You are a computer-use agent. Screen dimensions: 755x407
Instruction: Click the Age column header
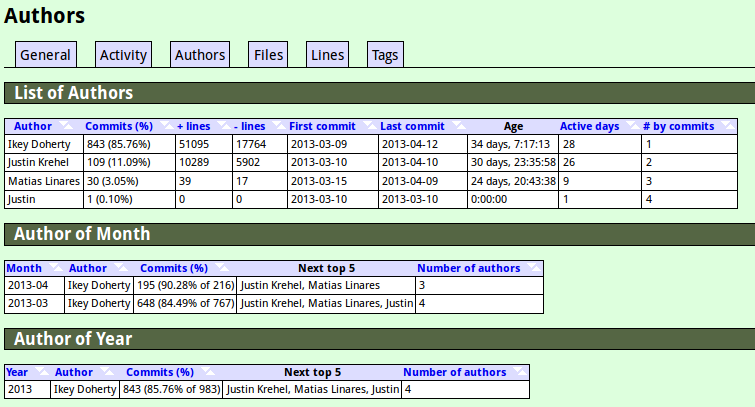(513, 127)
